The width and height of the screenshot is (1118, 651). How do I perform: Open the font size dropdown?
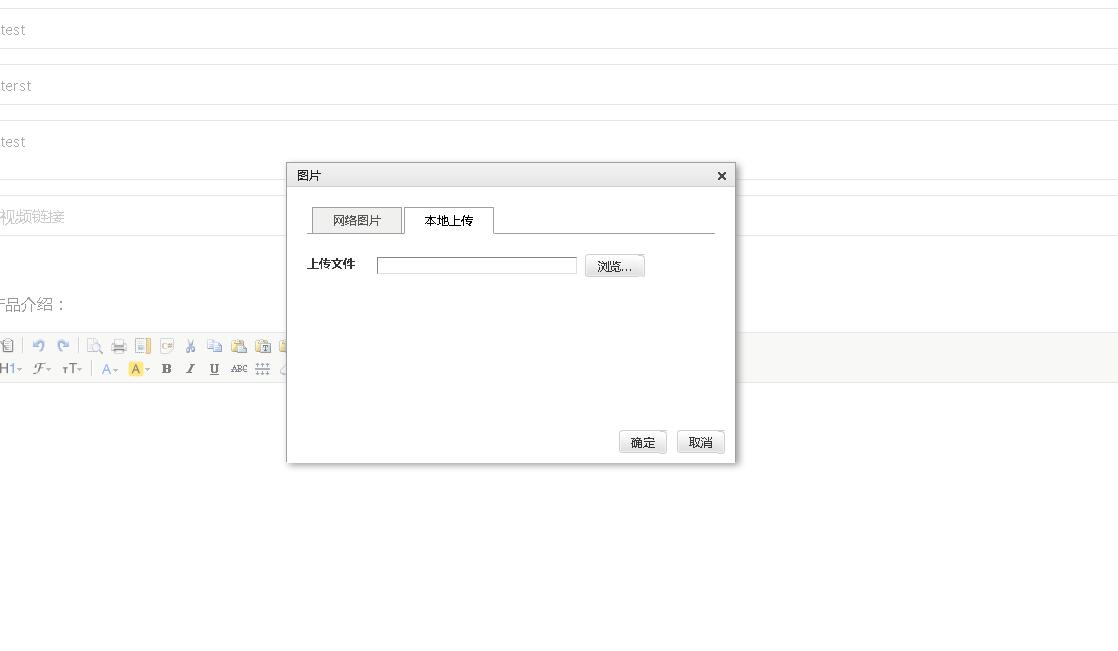pyautogui.click(x=71, y=369)
